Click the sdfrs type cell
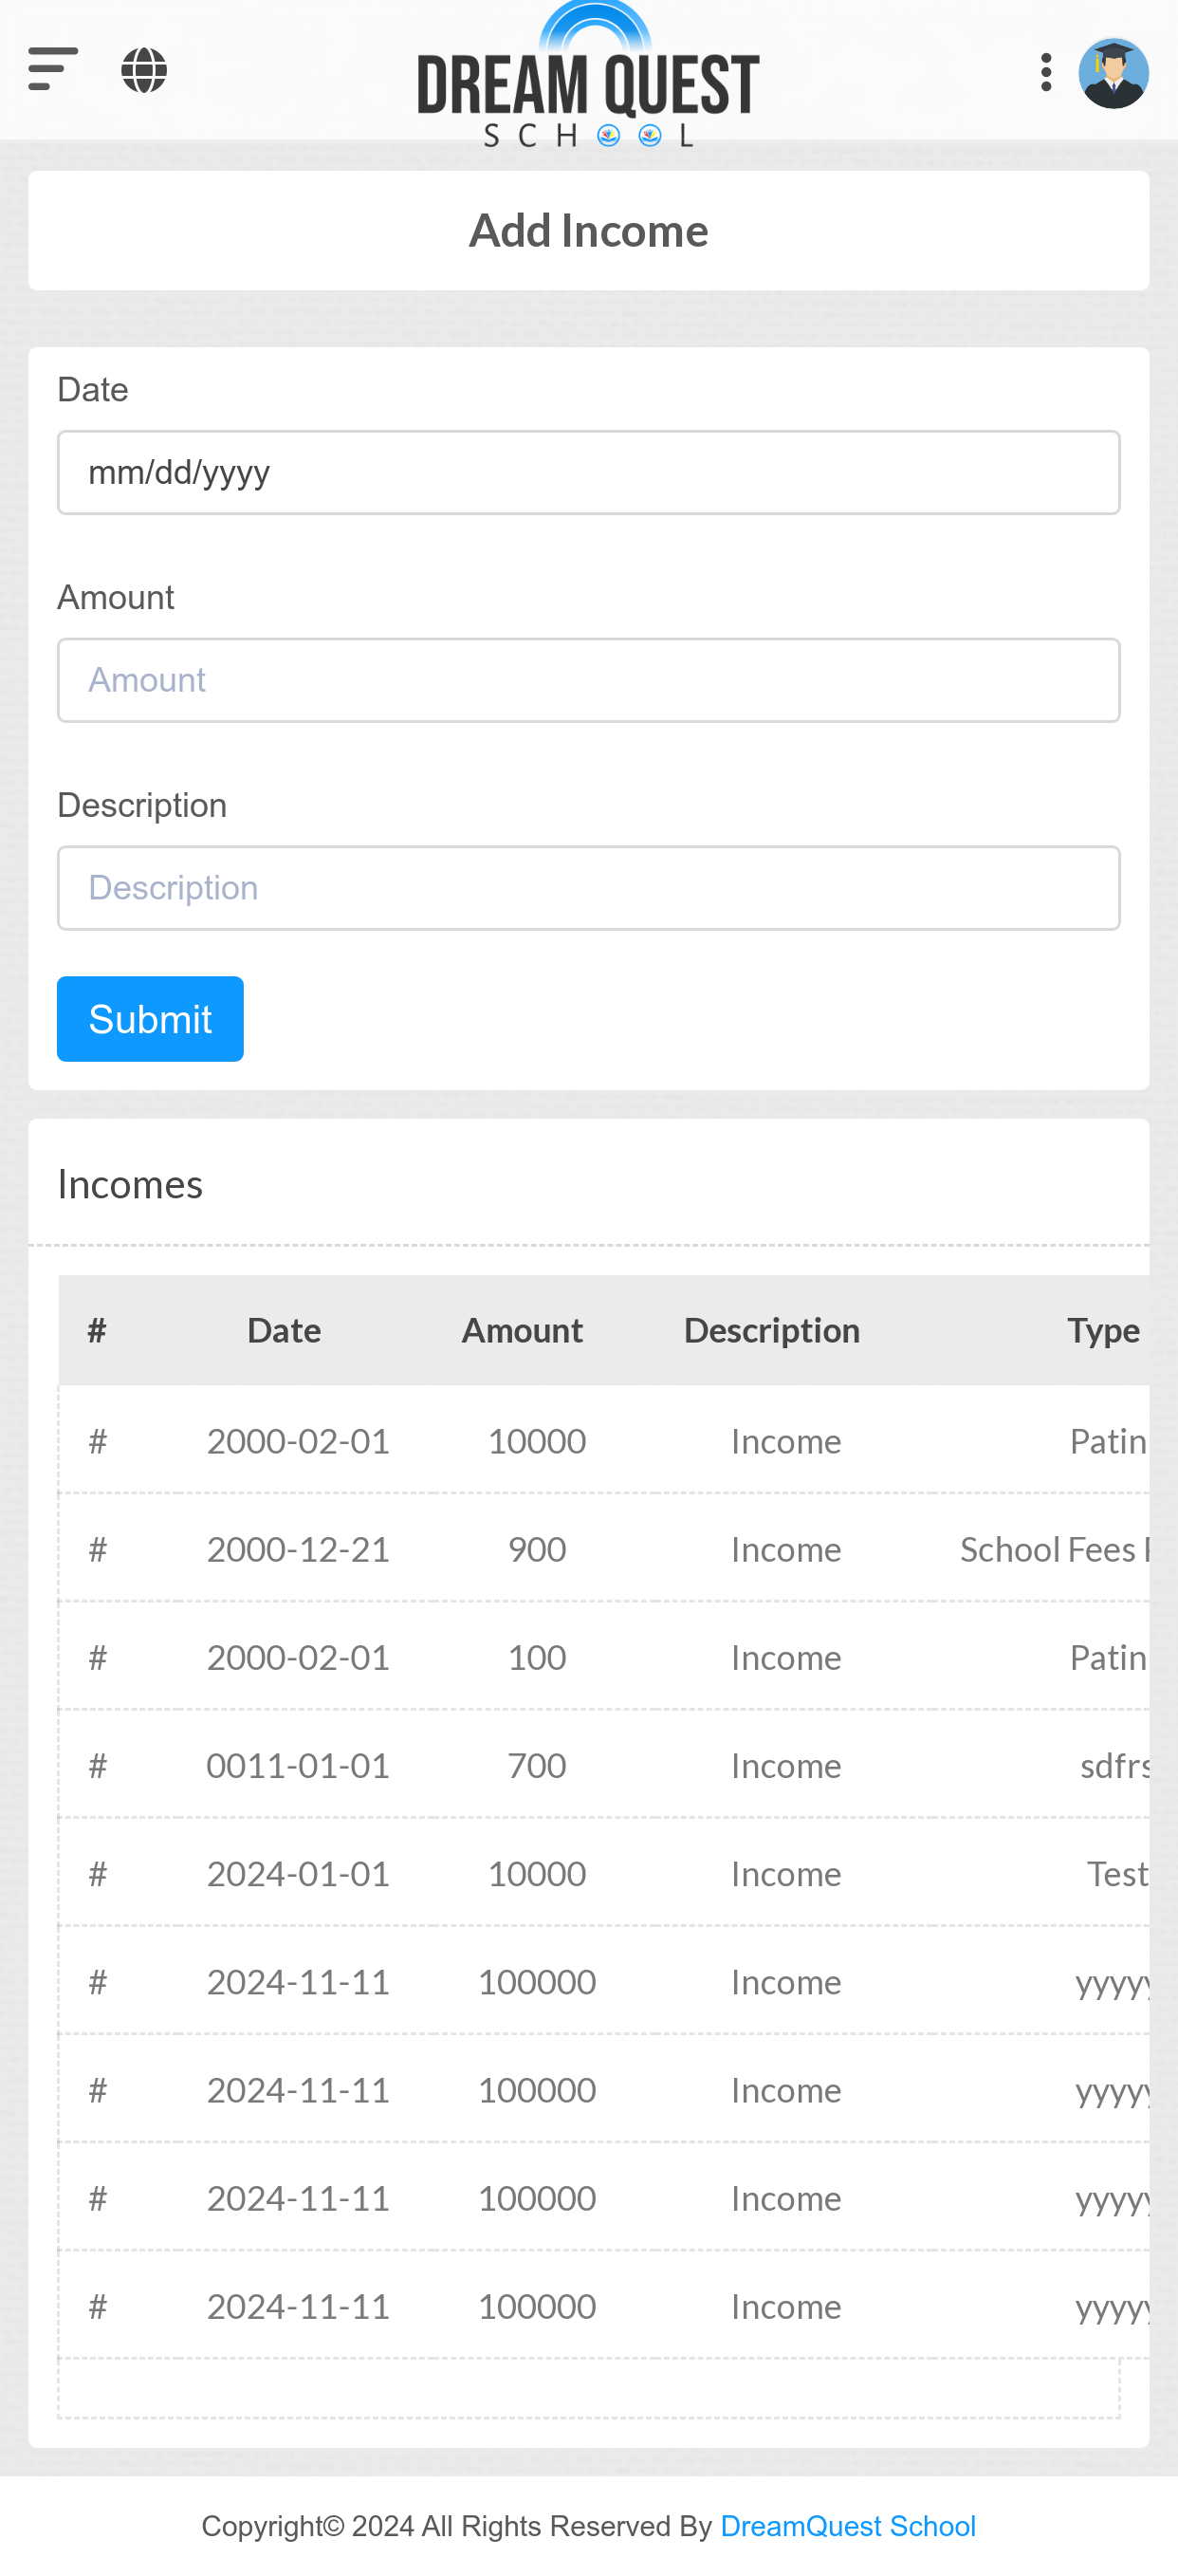Screen dimensions: 1178x2576 coord(1115,1765)
